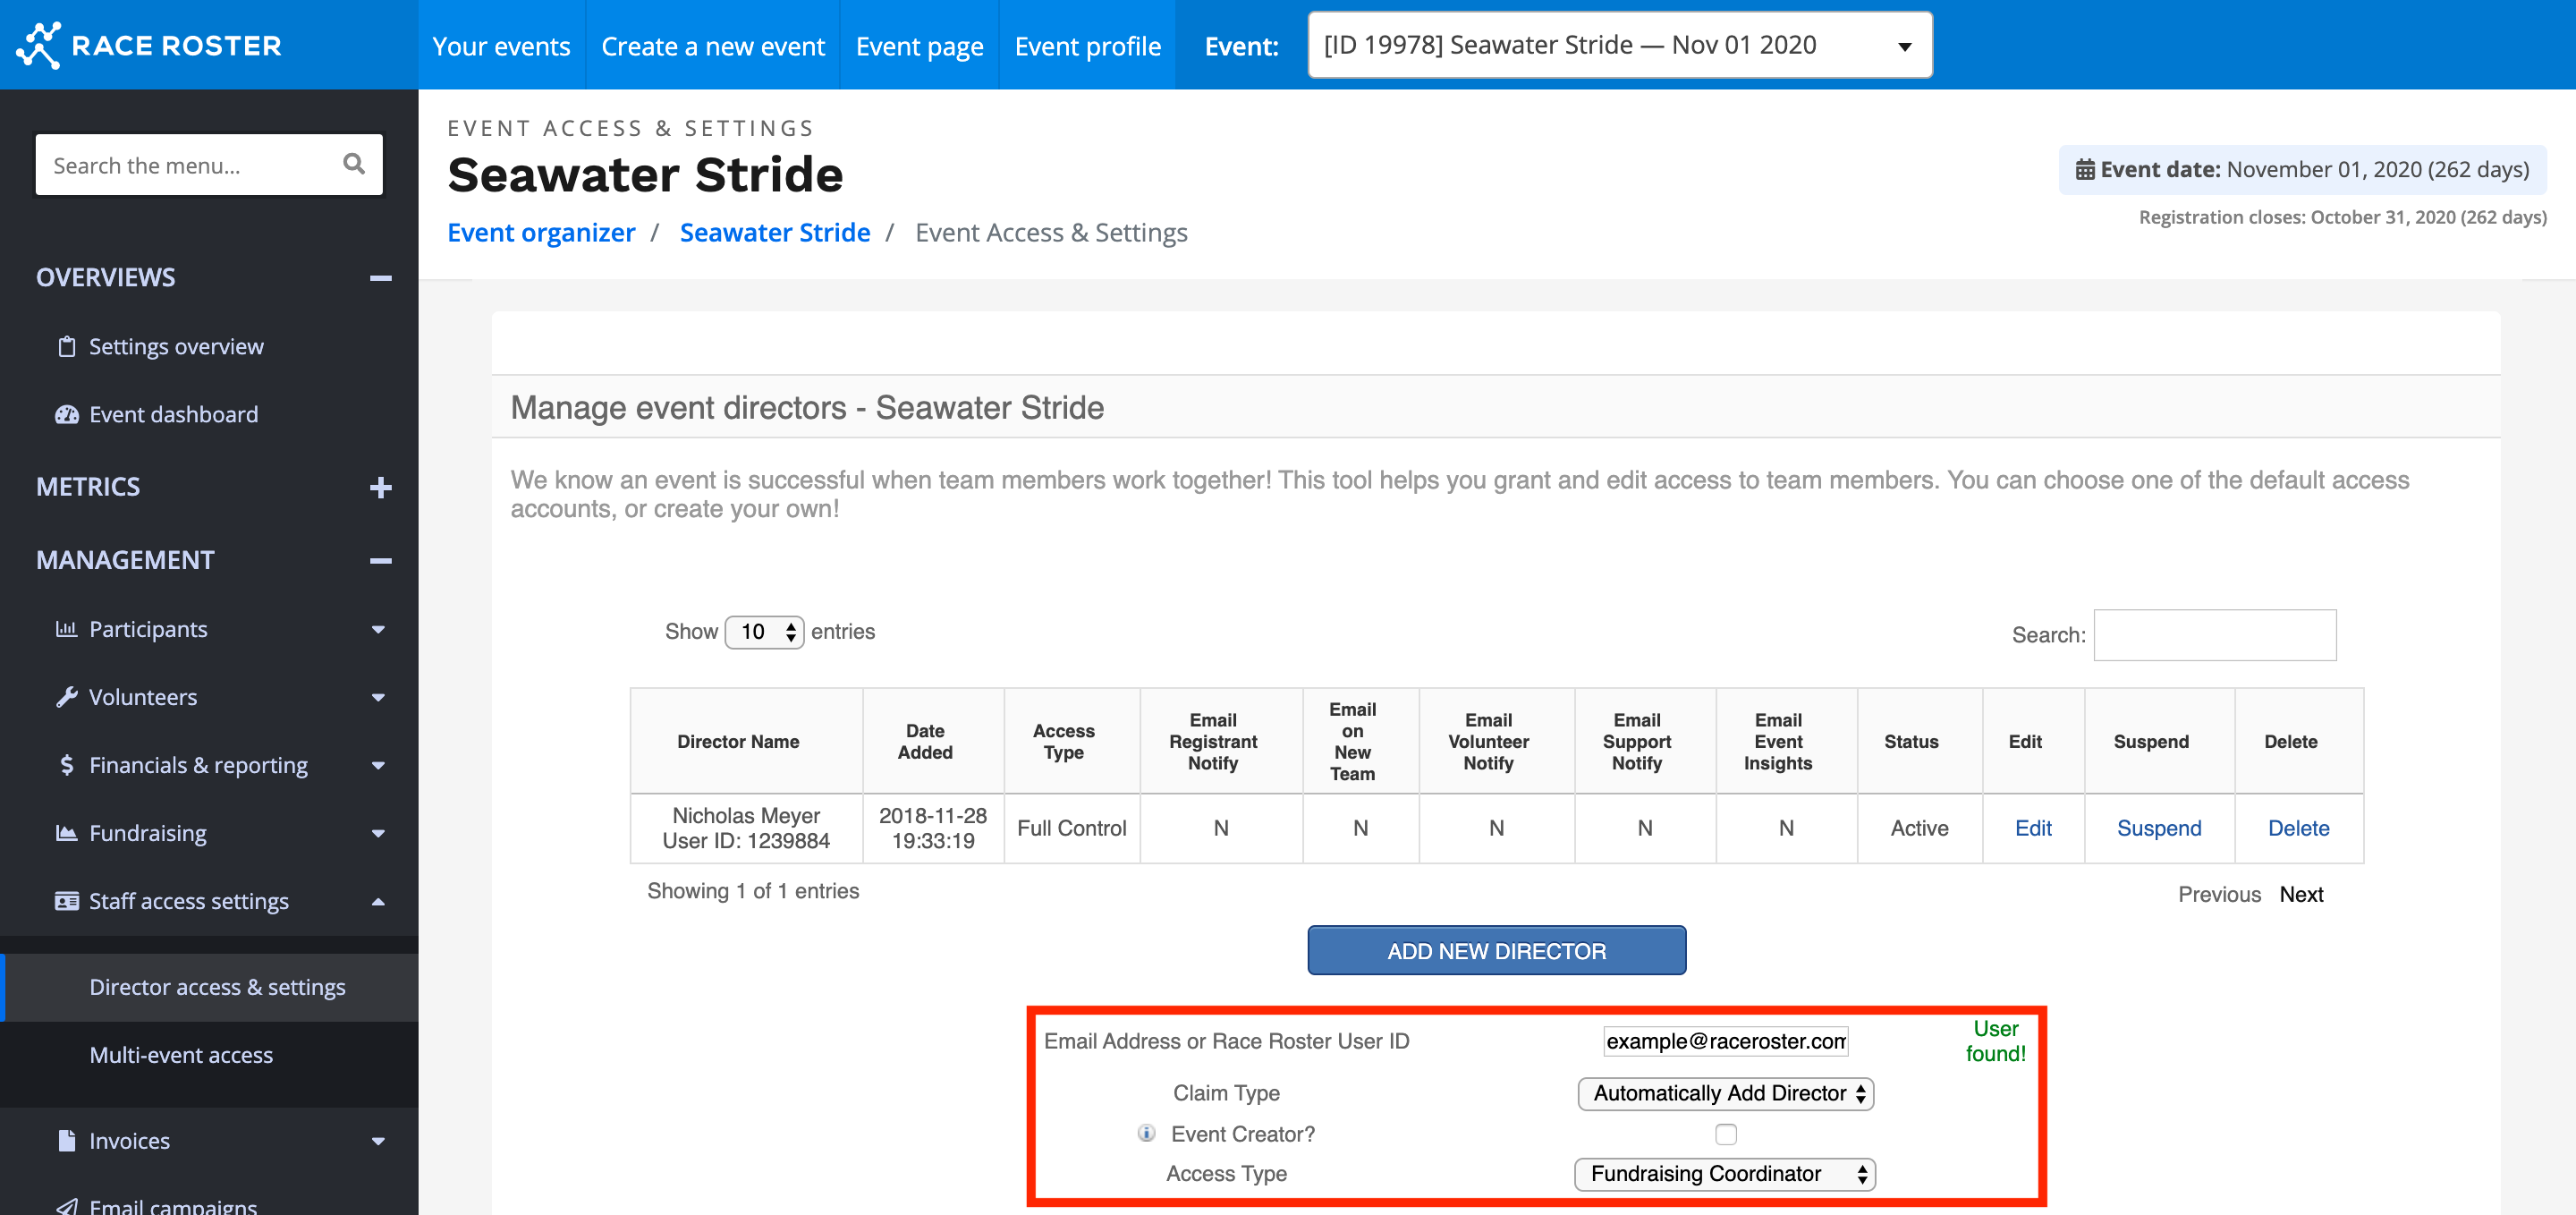Viewport: 2576px width, 1215px height.
Task: Open Your events tab
Action: pos(501,46)
